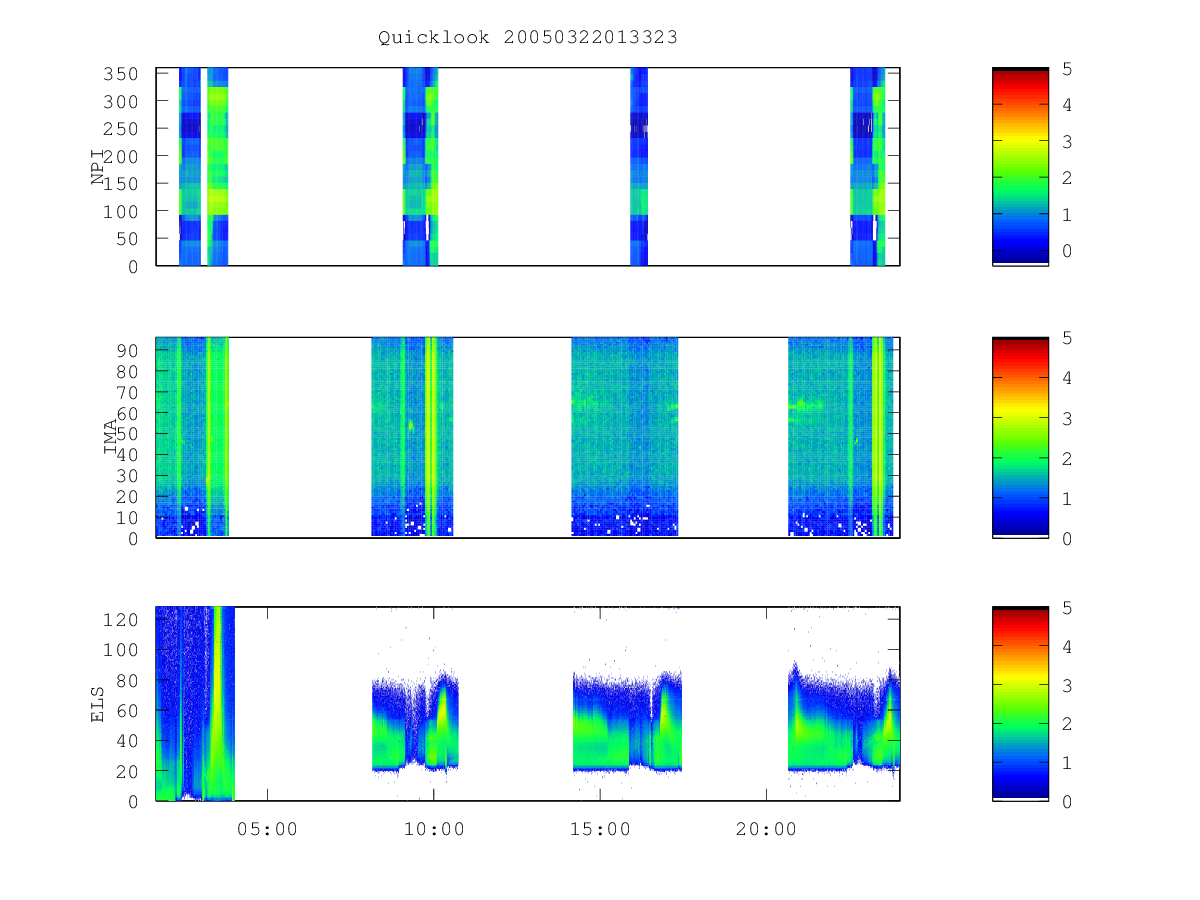Viewport: 1200px width, 900px height.
Task: Click the IMA panel color bar
Action: (x=1020, y=437)
